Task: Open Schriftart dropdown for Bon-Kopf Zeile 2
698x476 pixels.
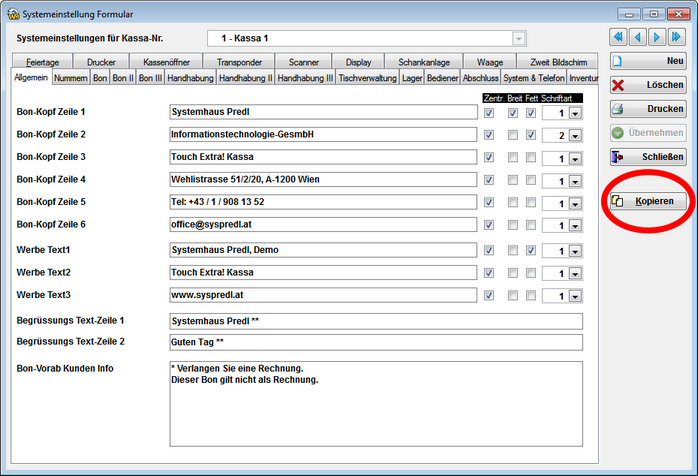Action: [x=575, y=136]
